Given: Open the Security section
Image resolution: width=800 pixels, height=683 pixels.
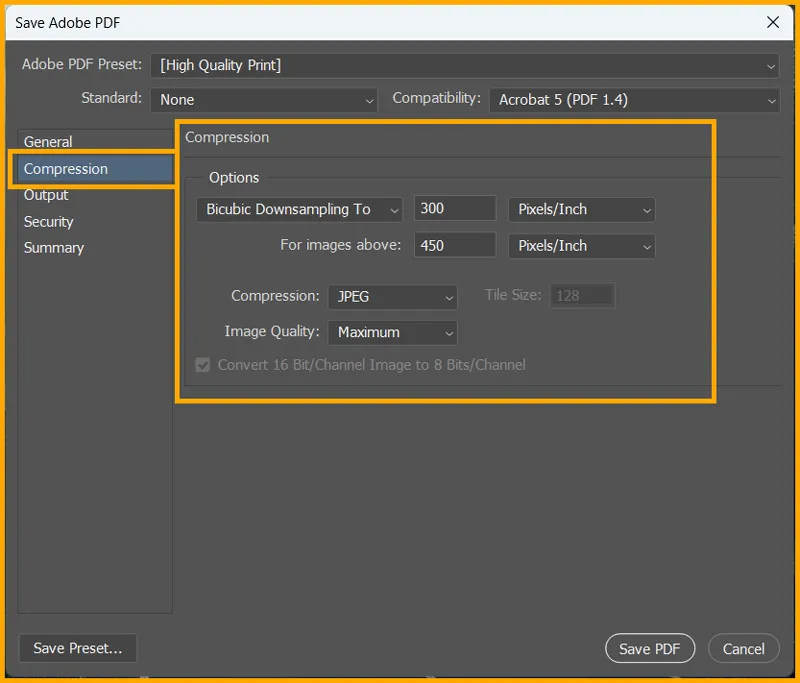Looking at the screenshot, I should pos(48,221).
